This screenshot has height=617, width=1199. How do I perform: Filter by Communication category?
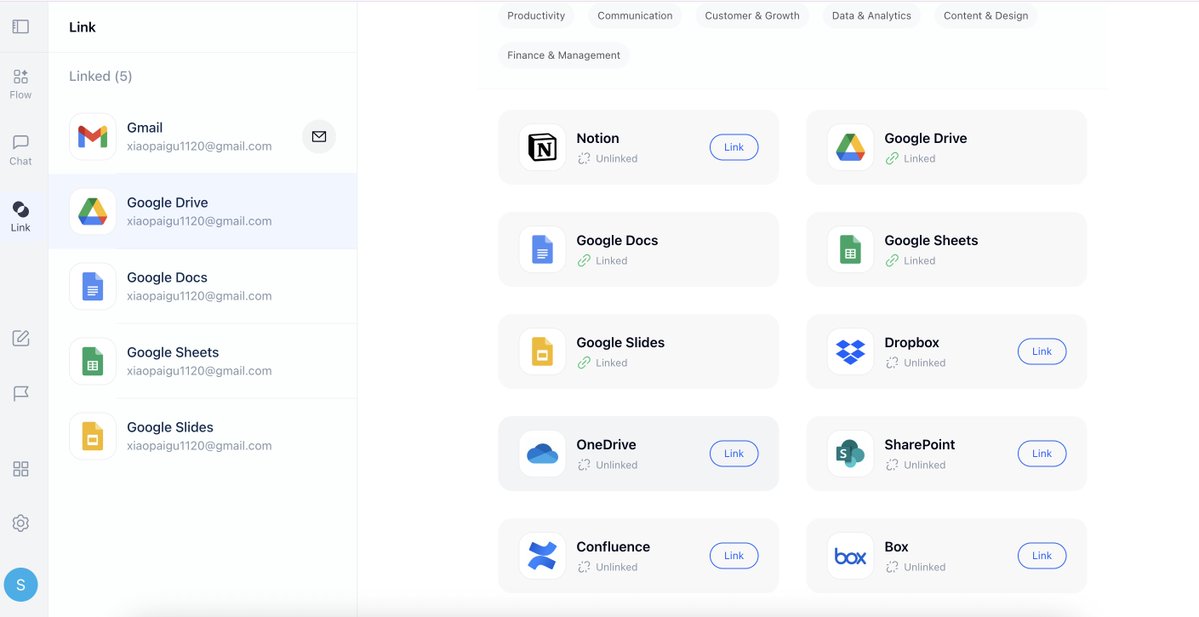635,15
